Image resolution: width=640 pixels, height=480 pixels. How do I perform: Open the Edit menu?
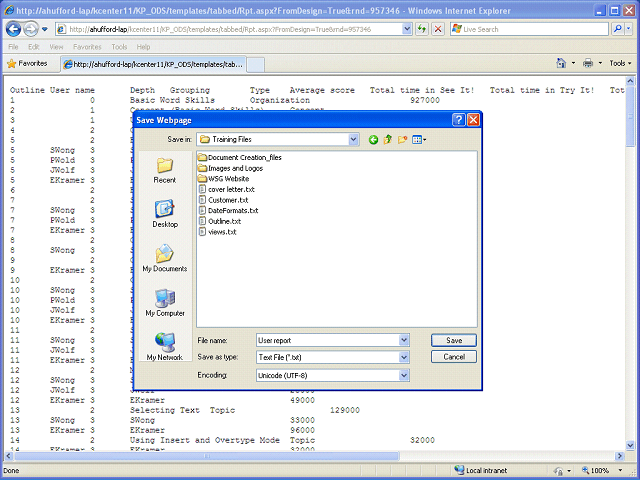click(33, 47)
